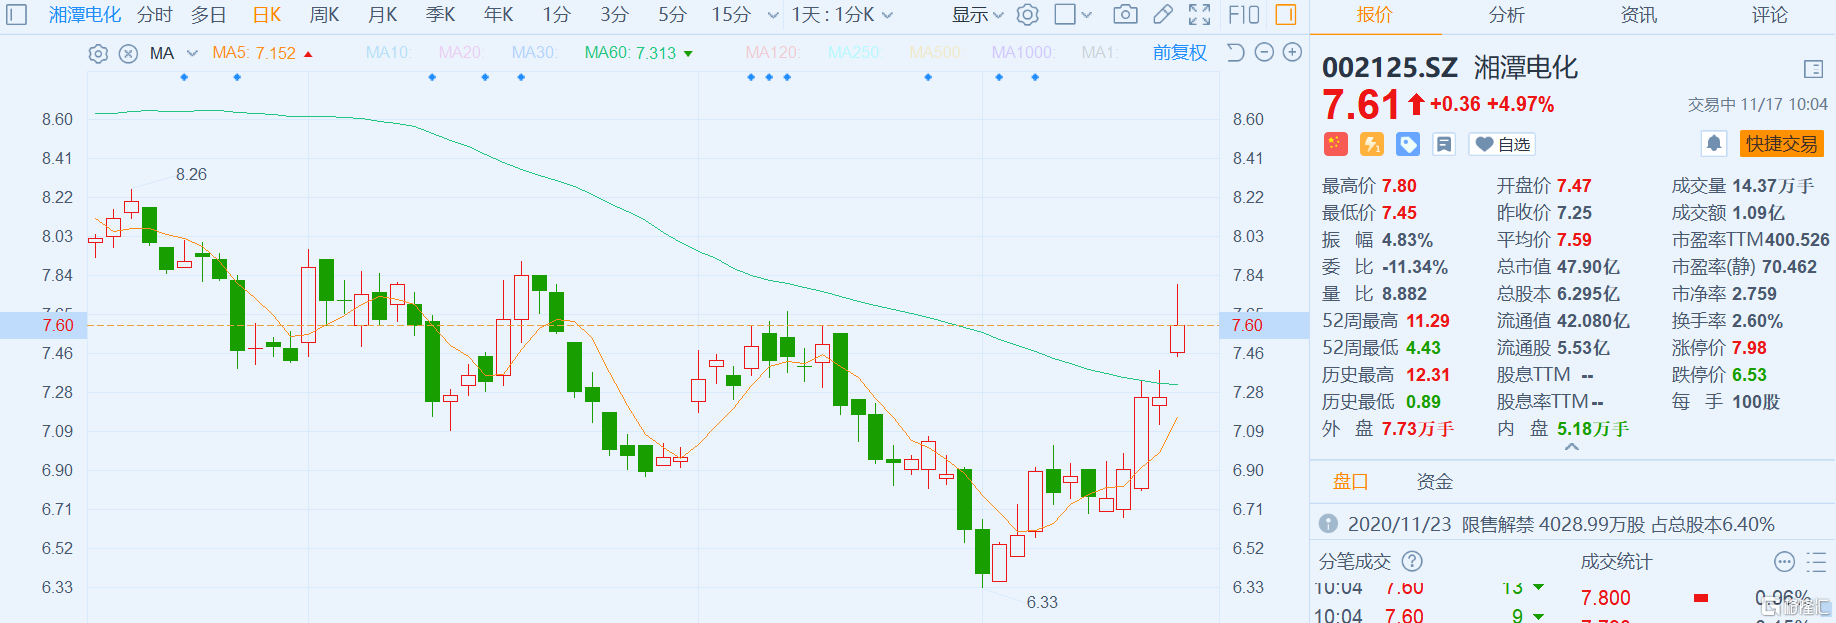The width and height of the screenshot is (1836, 623).
Task: Switch to 资金 capital flow tab
Action: click(1435, 482)
